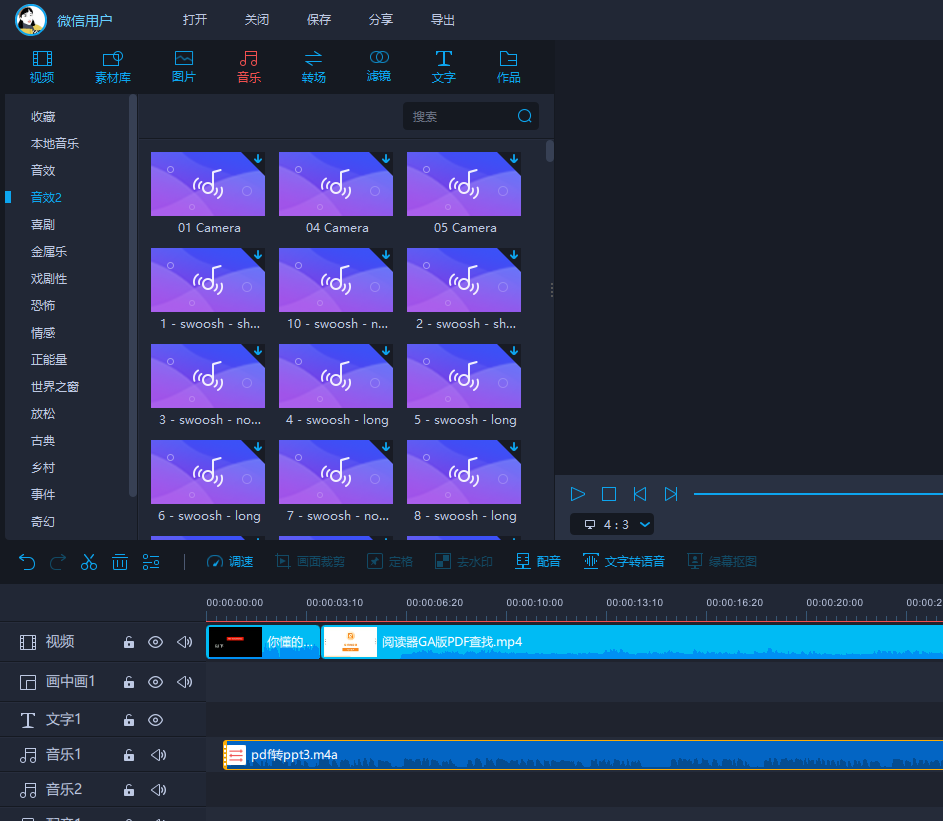
Task: Switch to the 转场 transitions tab
Action: (x=314, y=67)
